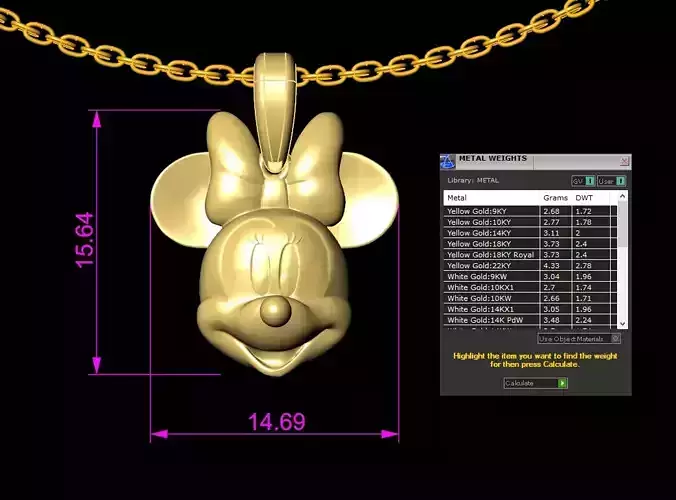Select the Yellow Gold:10KY row
Viewport: 676px width, 500px height.
[x=530, y=222]
